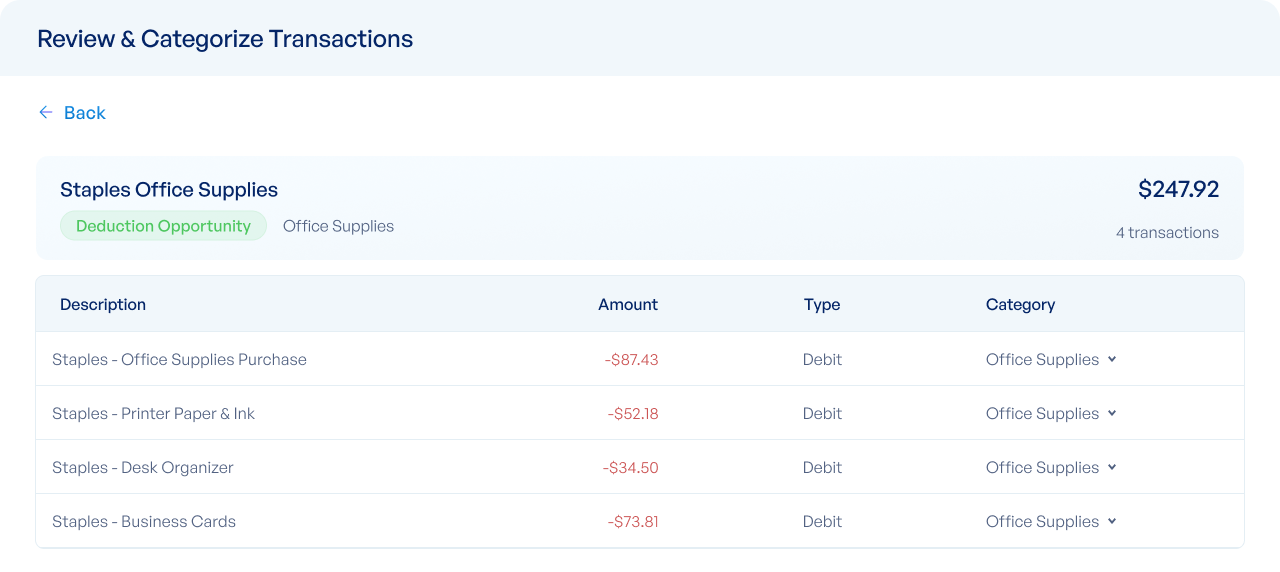Click the -$87.43 amount
The image size is (1280, 572).
631,360
